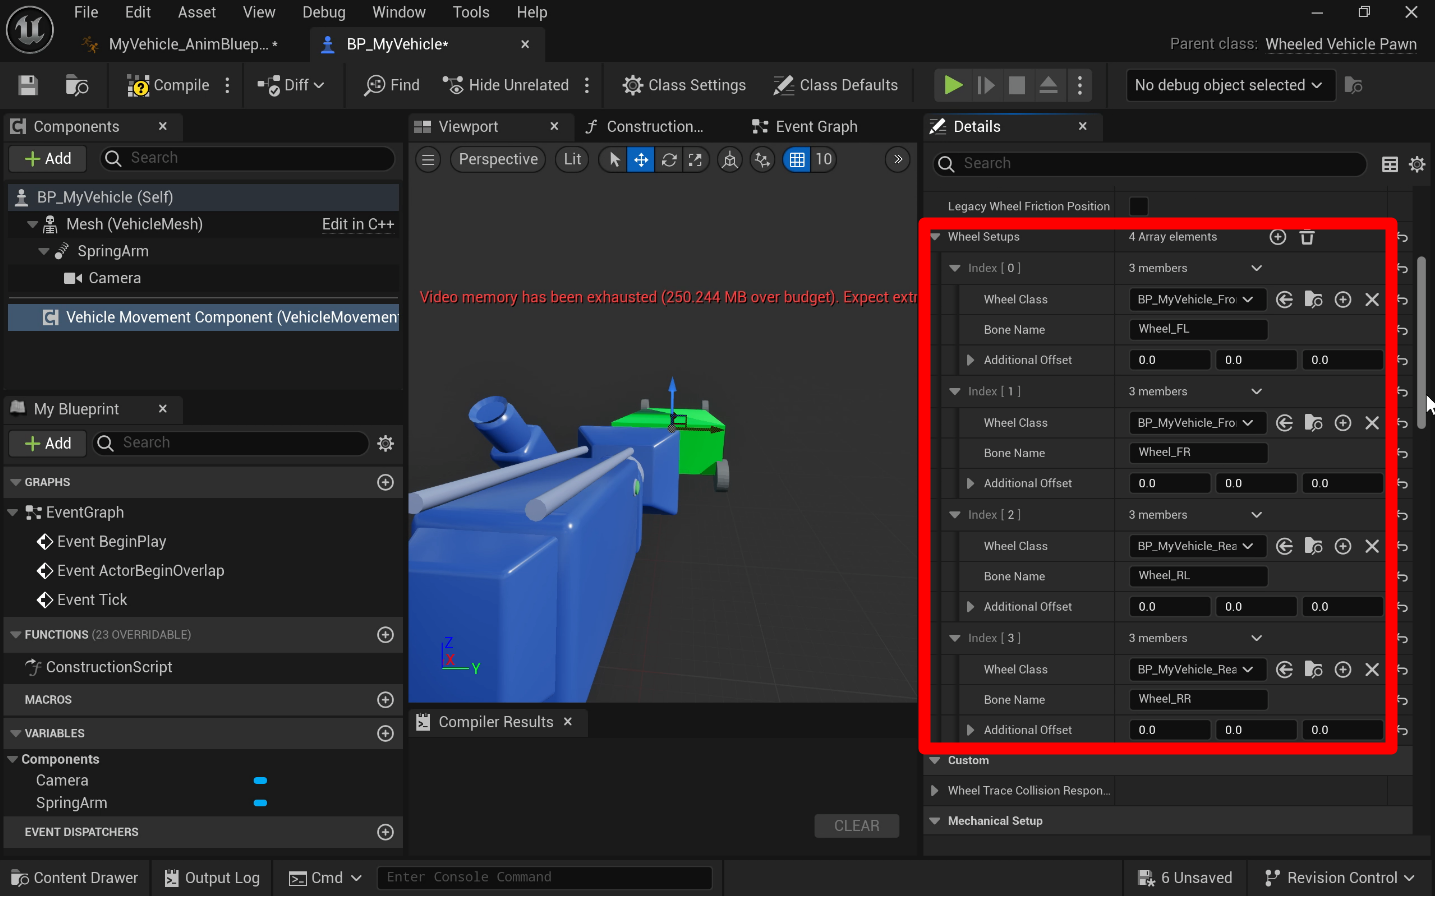Open the Content Drawer
Viewport: 1436px width, 897px height.
(x=75, y=878)
